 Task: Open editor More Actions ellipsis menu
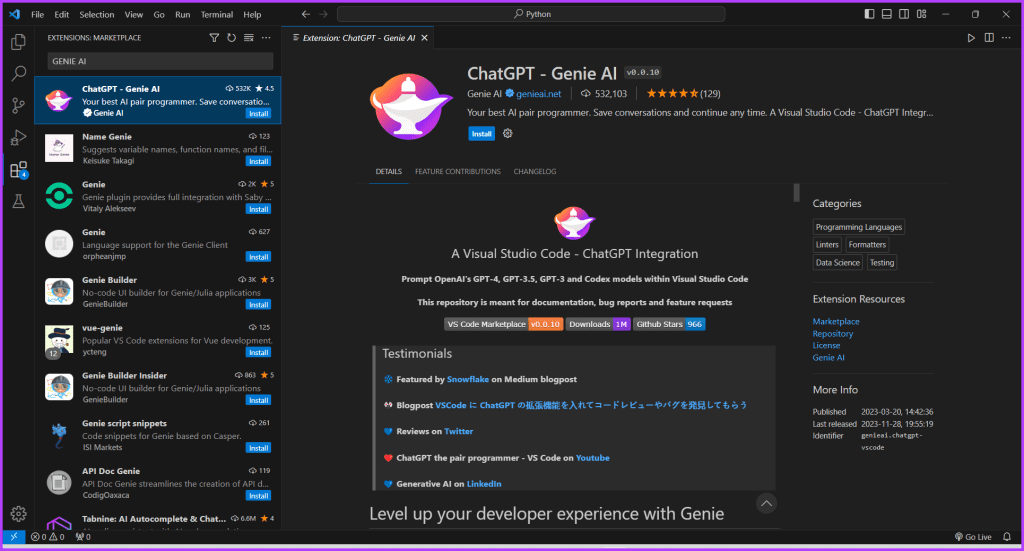pos(1006,38)
